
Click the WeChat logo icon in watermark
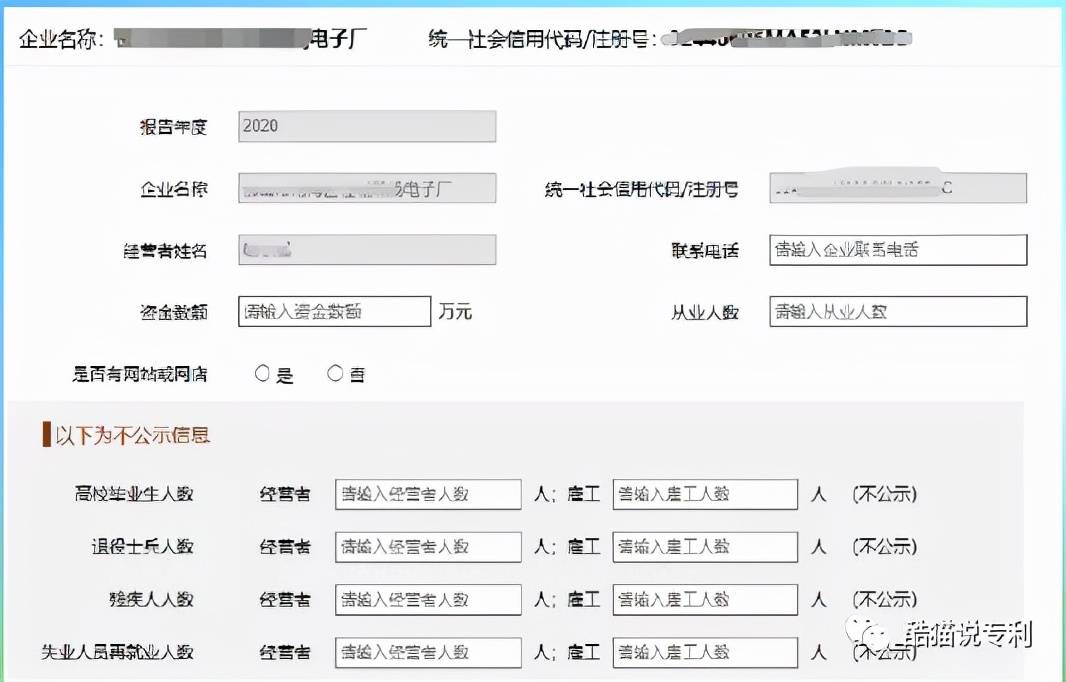click(x=864, y=633)
